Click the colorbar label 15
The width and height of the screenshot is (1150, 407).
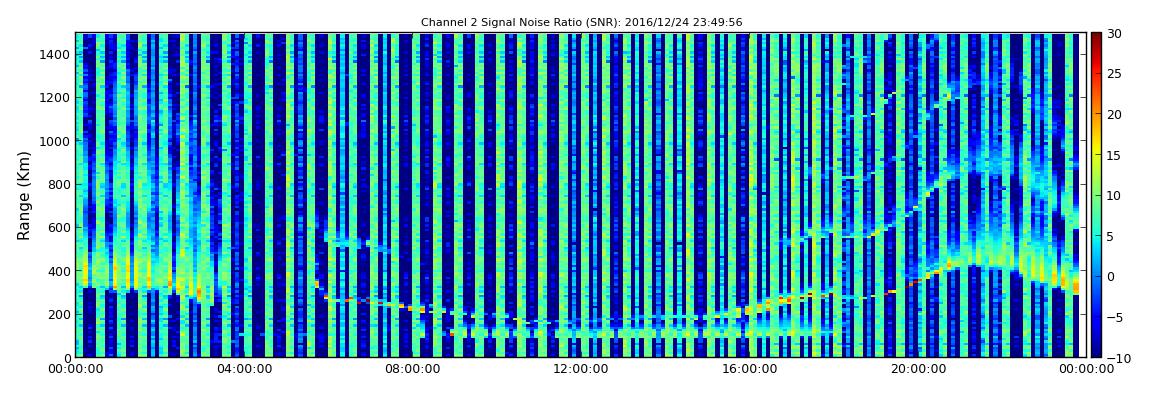1114,155
